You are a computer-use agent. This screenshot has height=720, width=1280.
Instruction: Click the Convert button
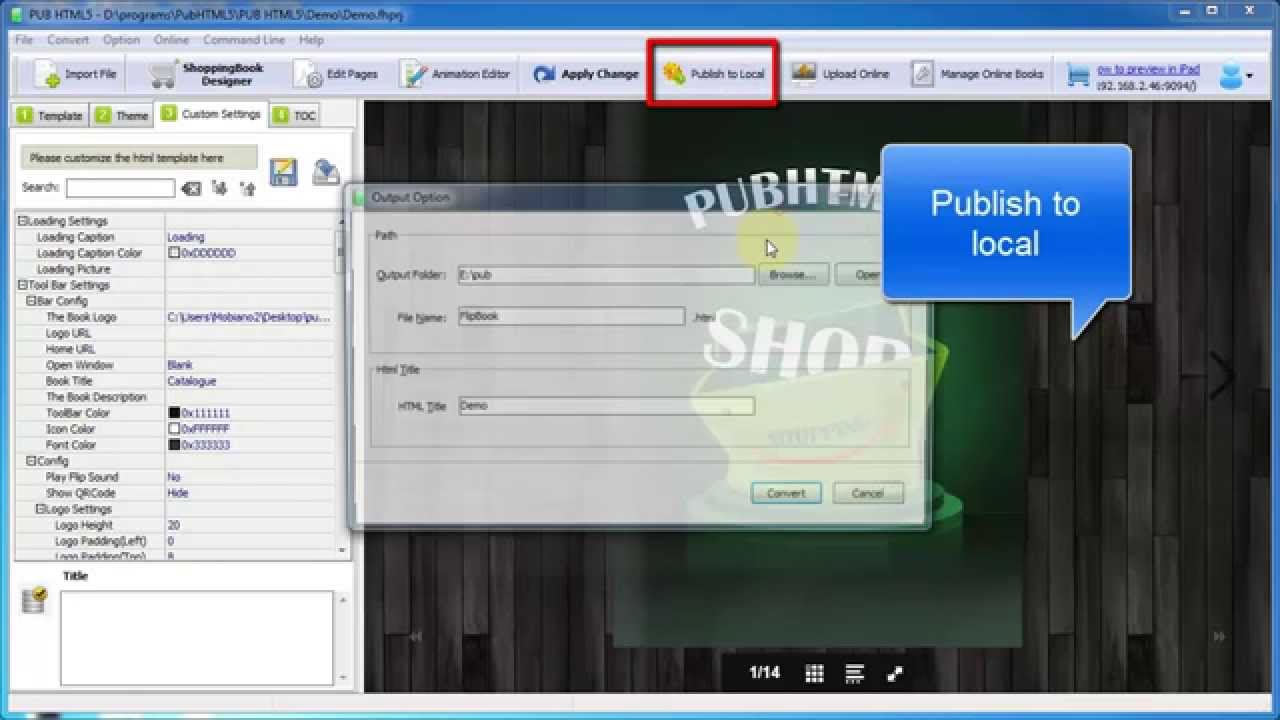786,493
